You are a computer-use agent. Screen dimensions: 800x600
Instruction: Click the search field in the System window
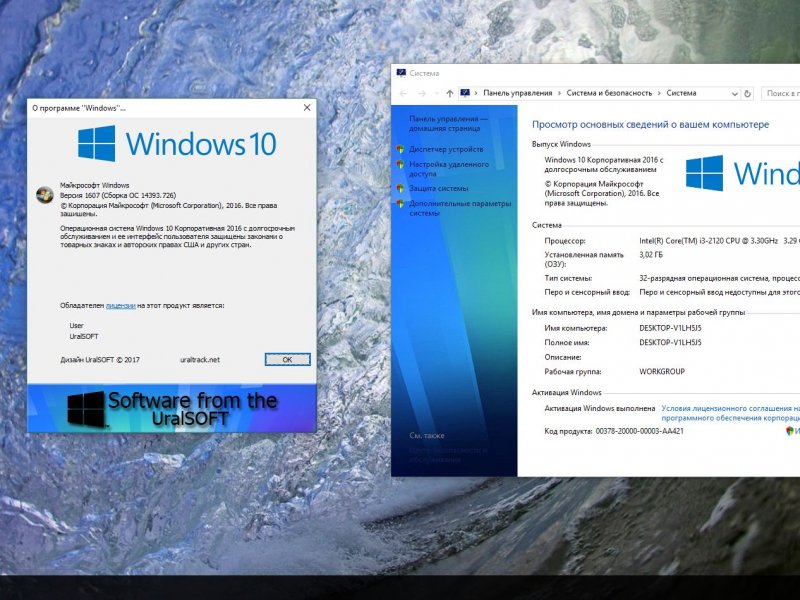coord(781,93)
